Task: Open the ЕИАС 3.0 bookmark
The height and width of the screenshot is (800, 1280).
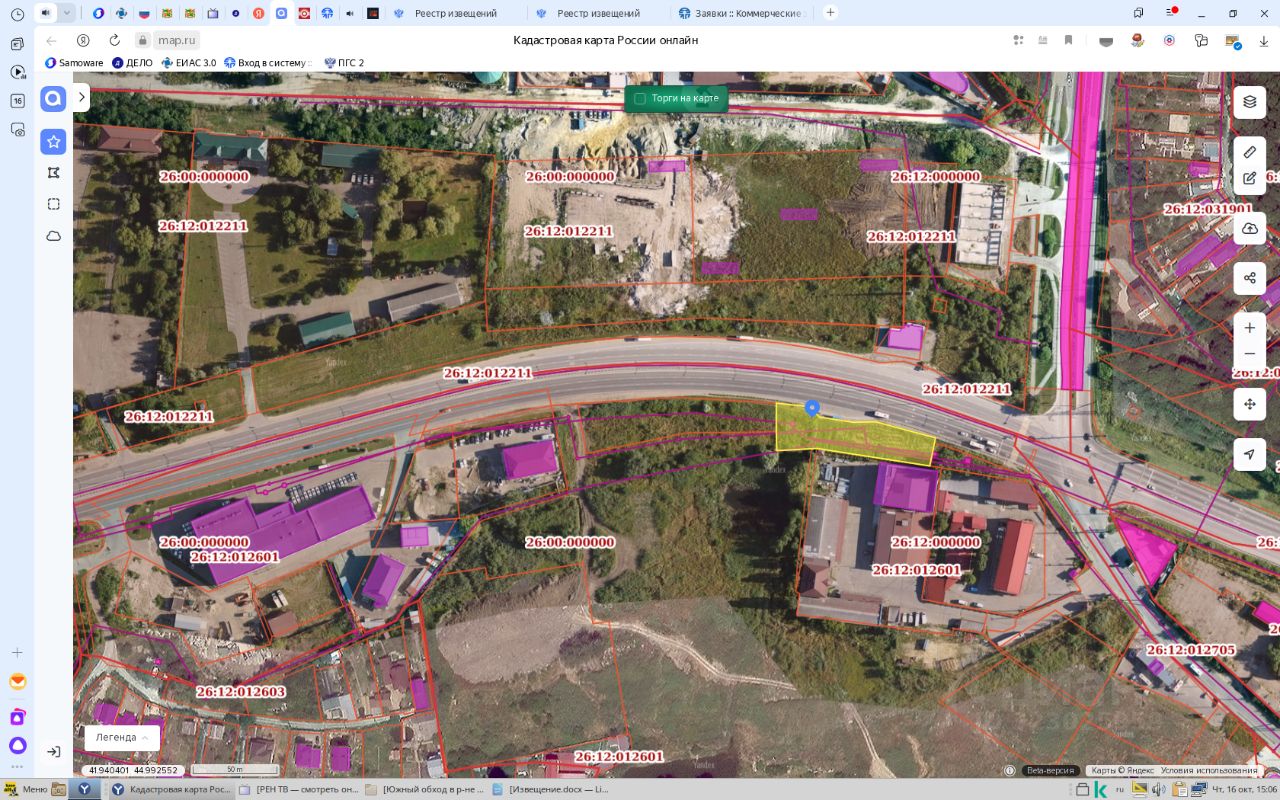Action: 189,62
